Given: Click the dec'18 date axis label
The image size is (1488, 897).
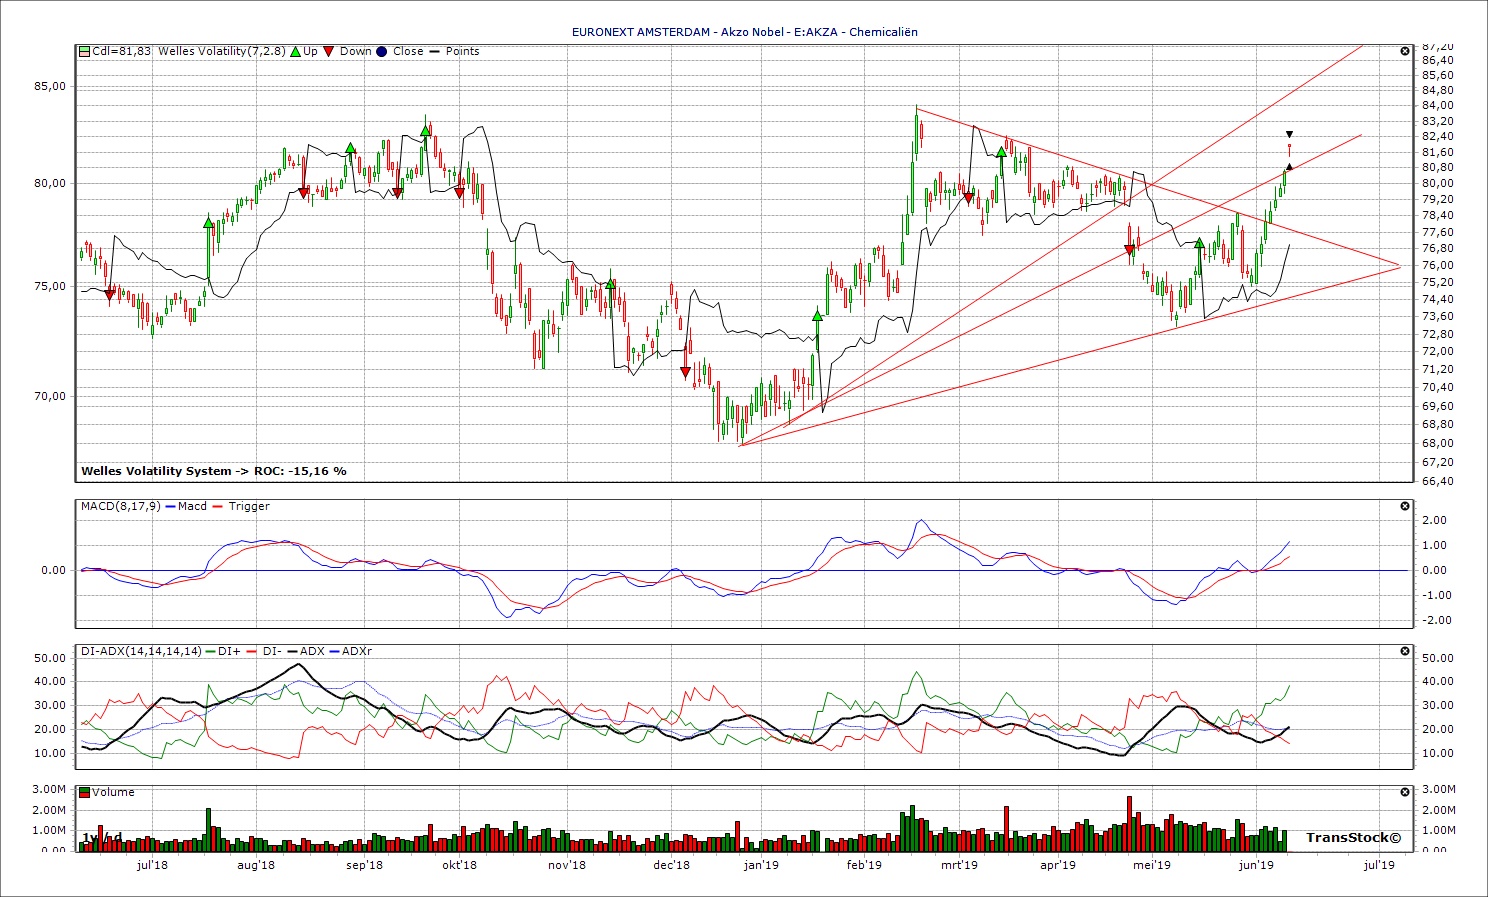Looking at the screenshot, I should tap(671, 865).
